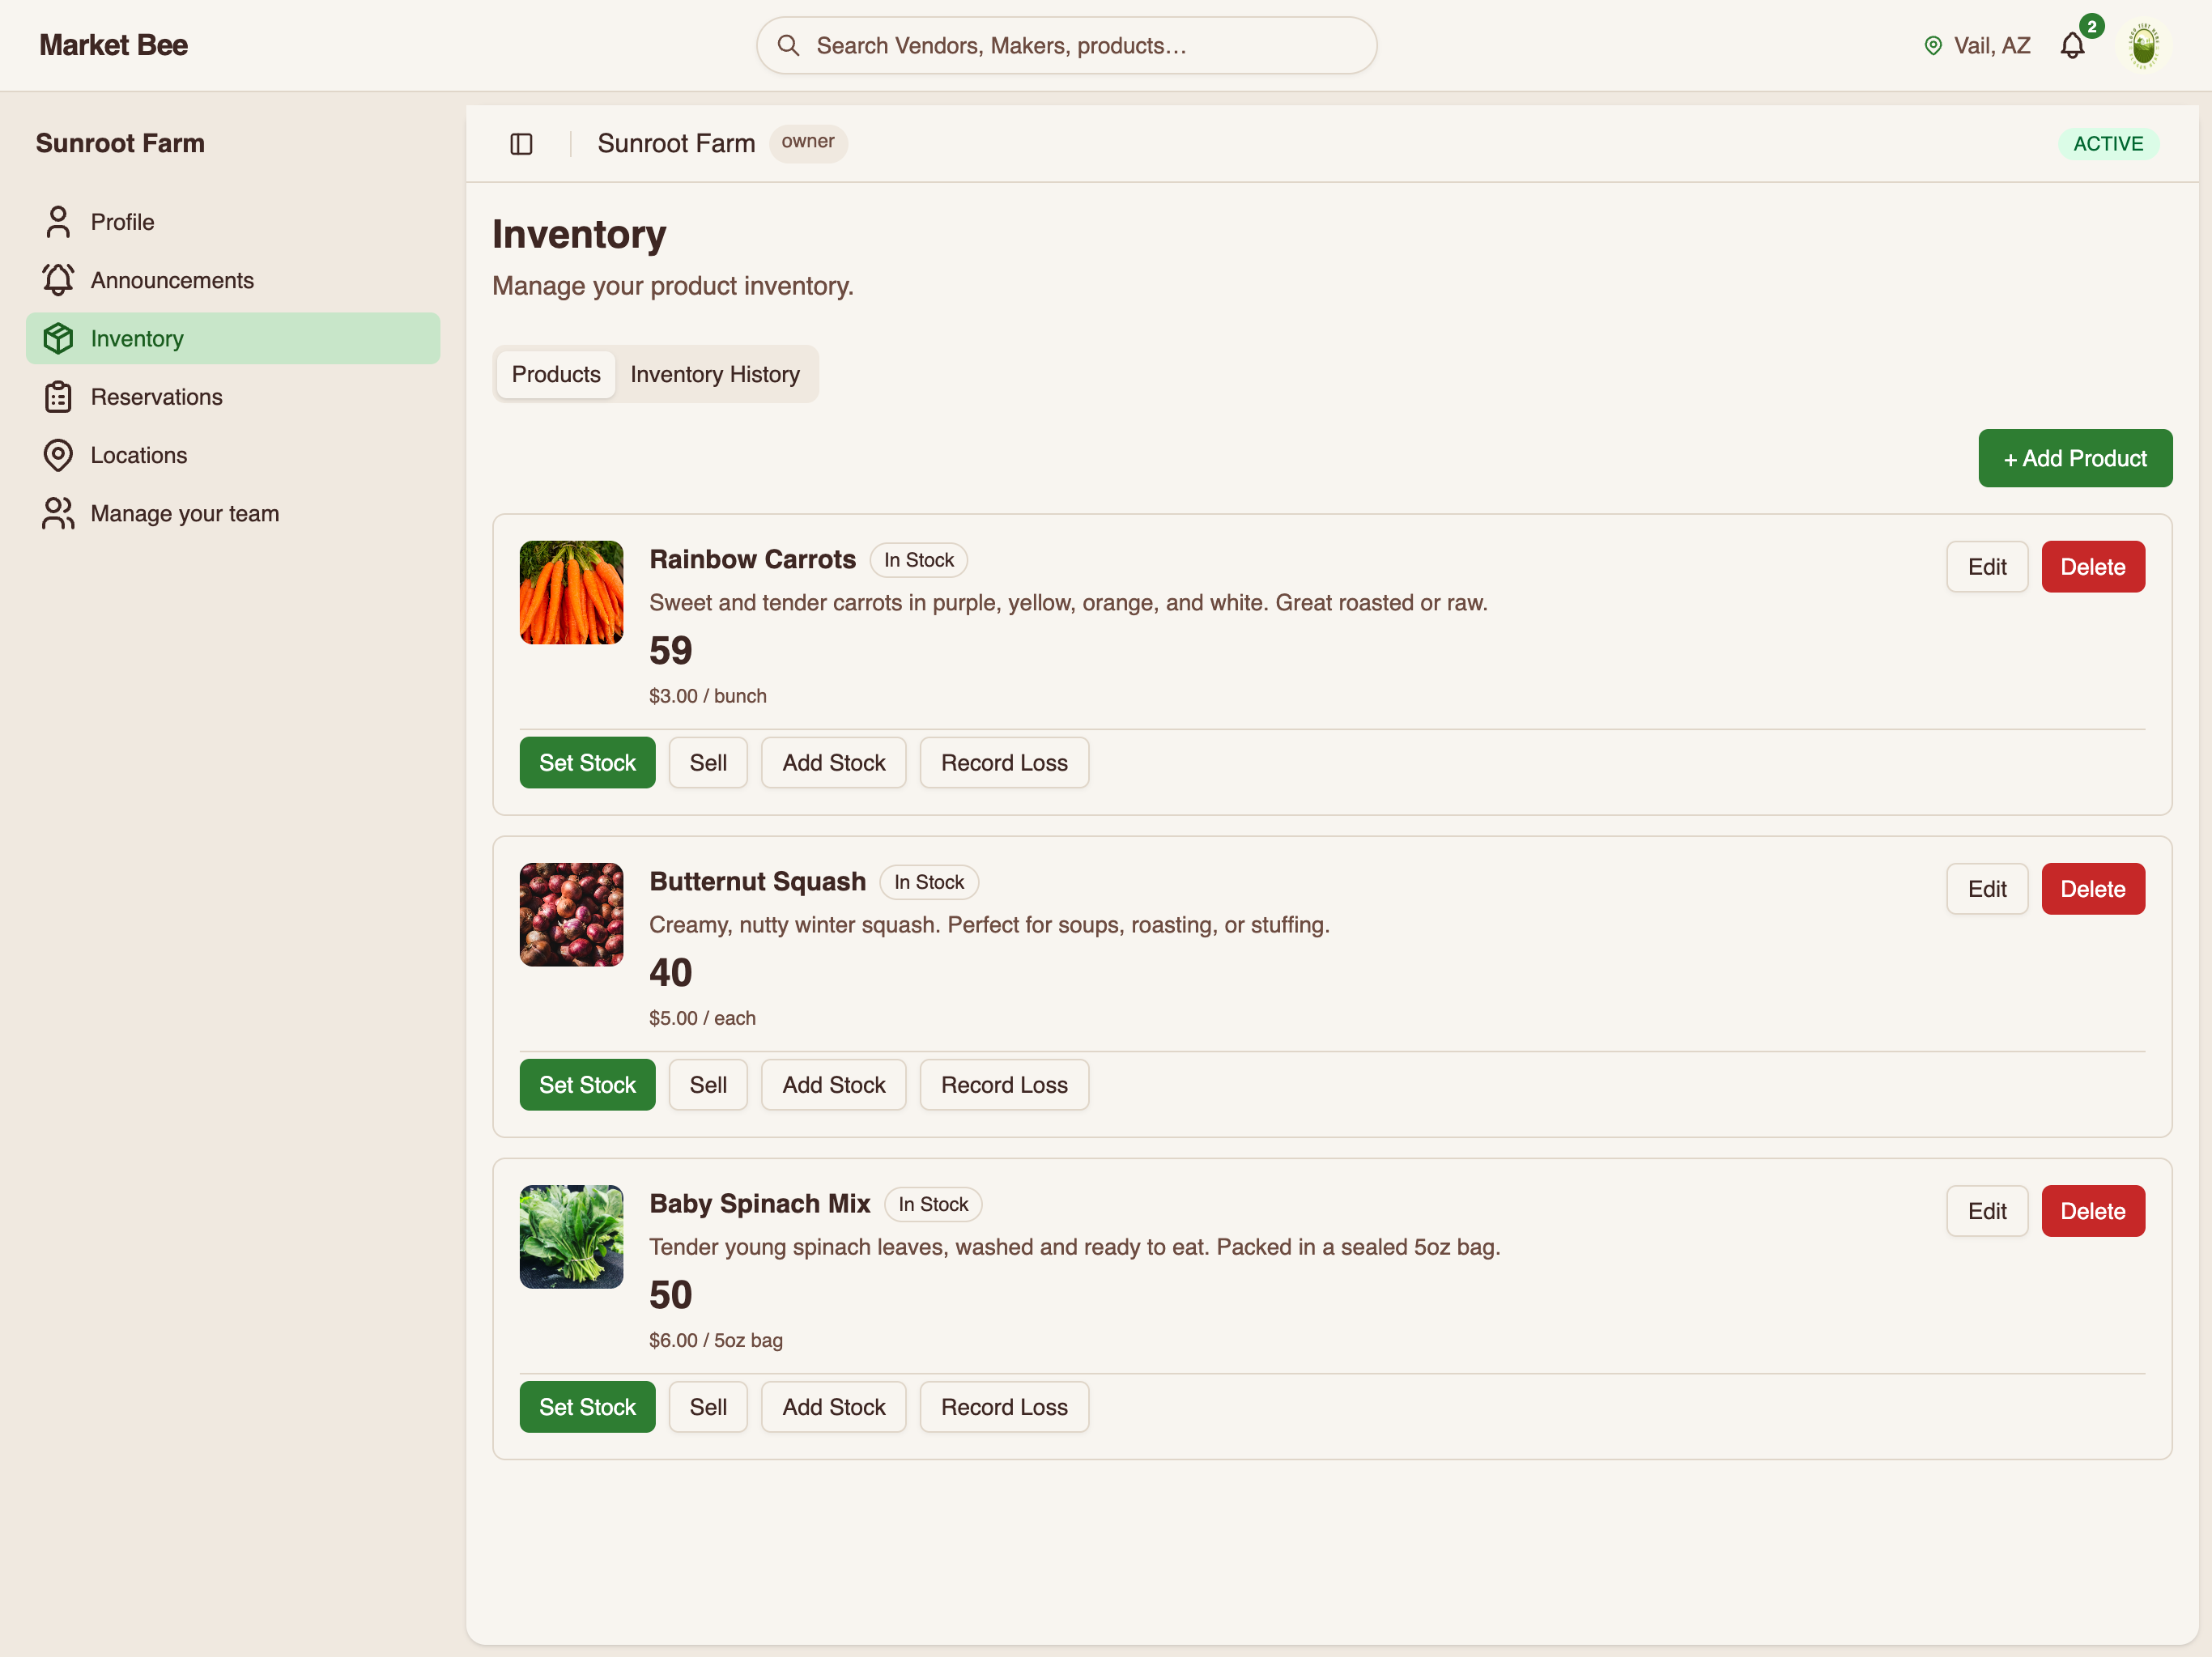
Task: Set Stock for Baby Spinach Mix
Action: point(587,1407)
